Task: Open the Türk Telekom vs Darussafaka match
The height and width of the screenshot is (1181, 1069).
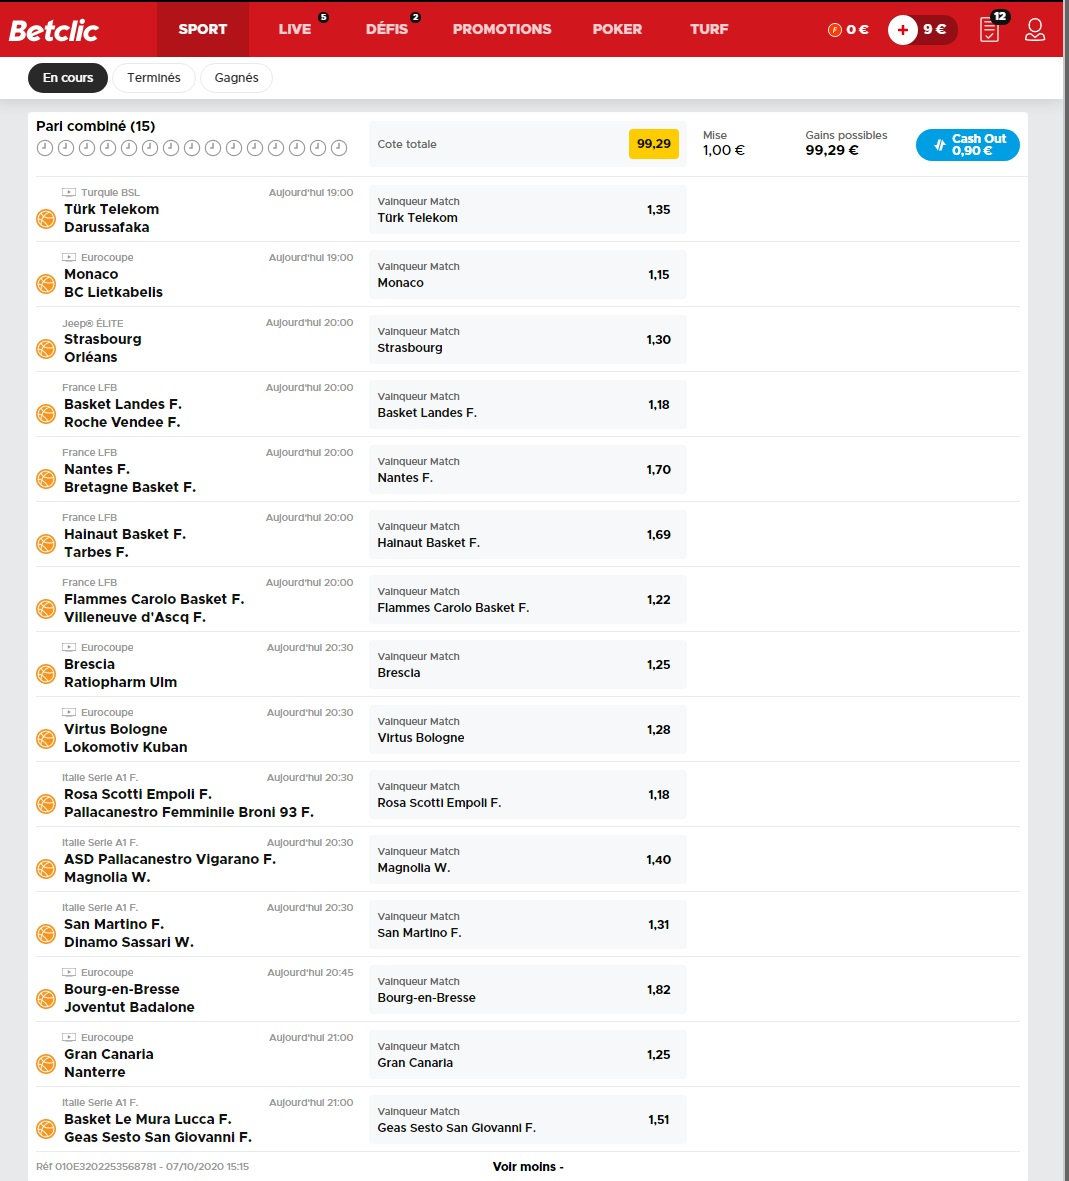Action: [x=111, y=218]
